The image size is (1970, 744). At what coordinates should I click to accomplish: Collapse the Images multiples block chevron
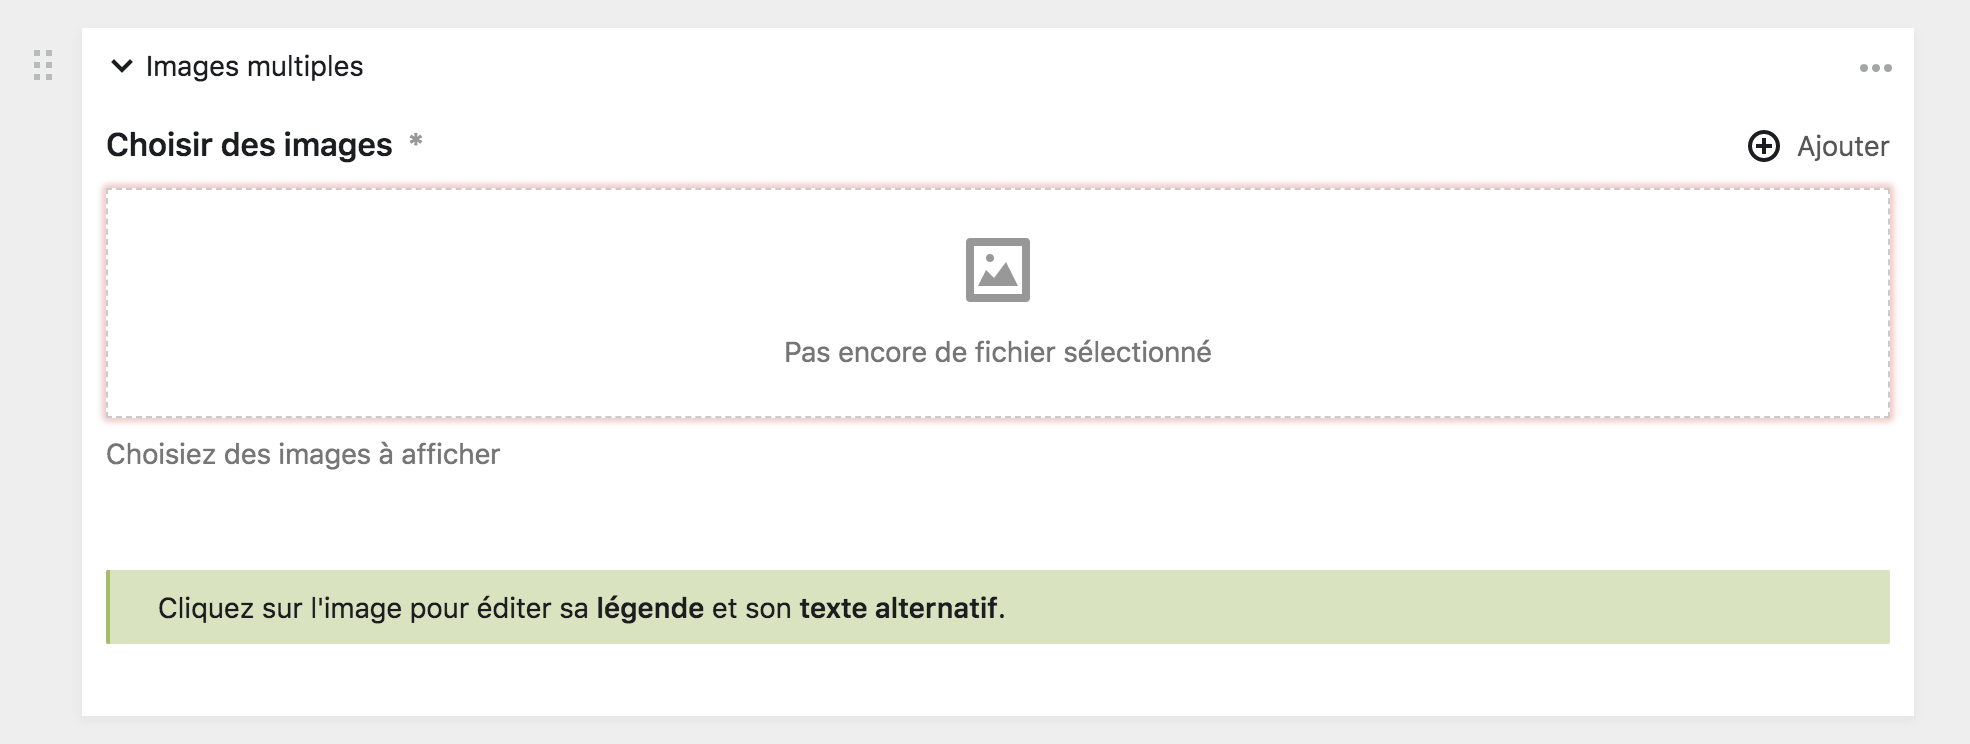pos(122,66)
